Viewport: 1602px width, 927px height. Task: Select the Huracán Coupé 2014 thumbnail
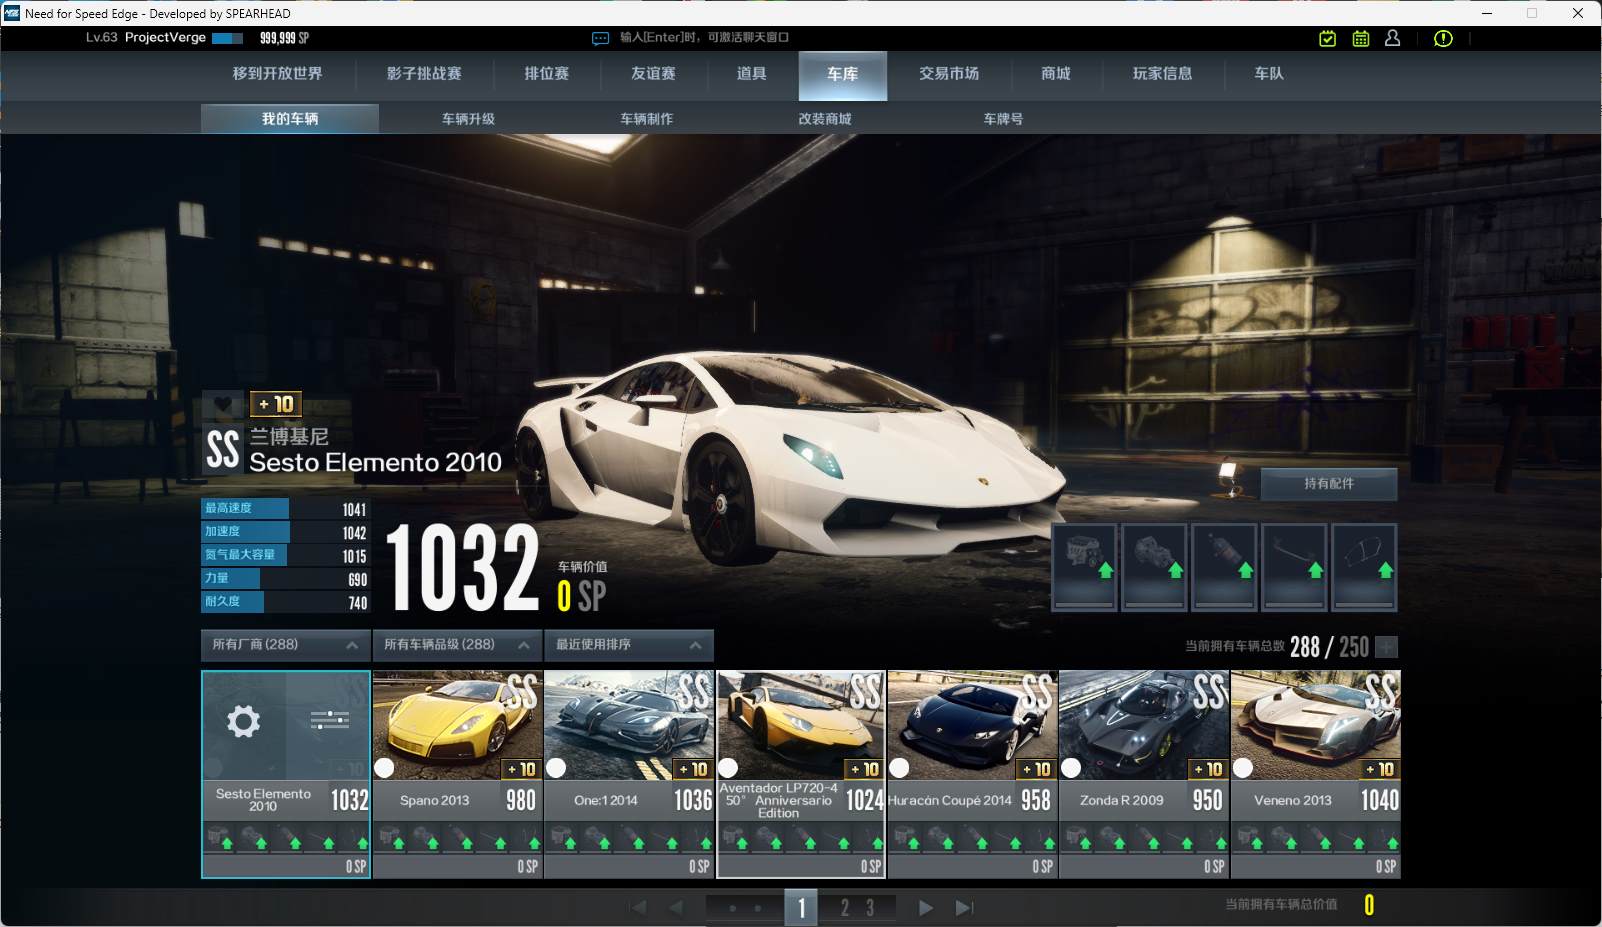click(x=972, y=725)
